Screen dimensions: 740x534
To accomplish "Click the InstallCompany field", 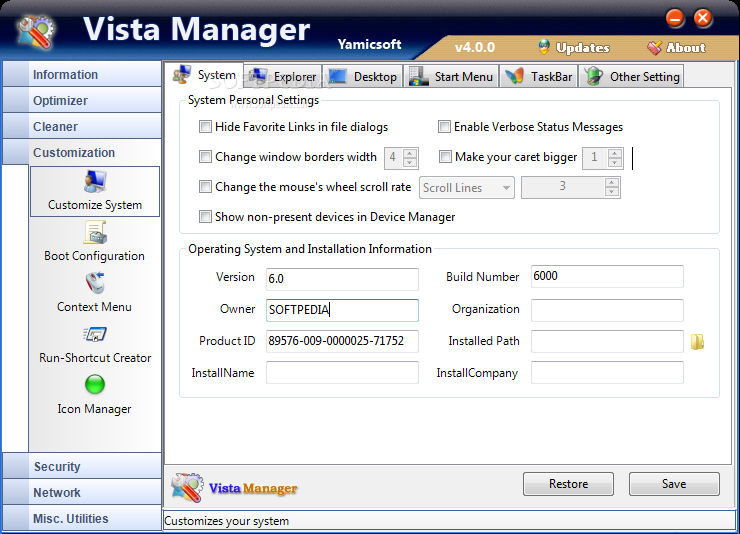I will 607,373.
